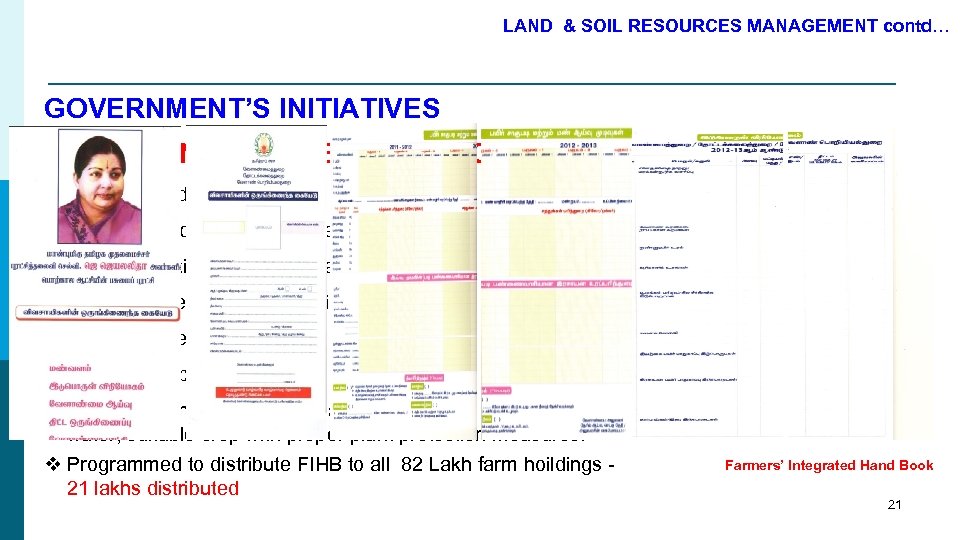Screen dimensions: 960x540
Task: Click the green Tamil header banner above '2012 - 2013'
Action: 556,133
